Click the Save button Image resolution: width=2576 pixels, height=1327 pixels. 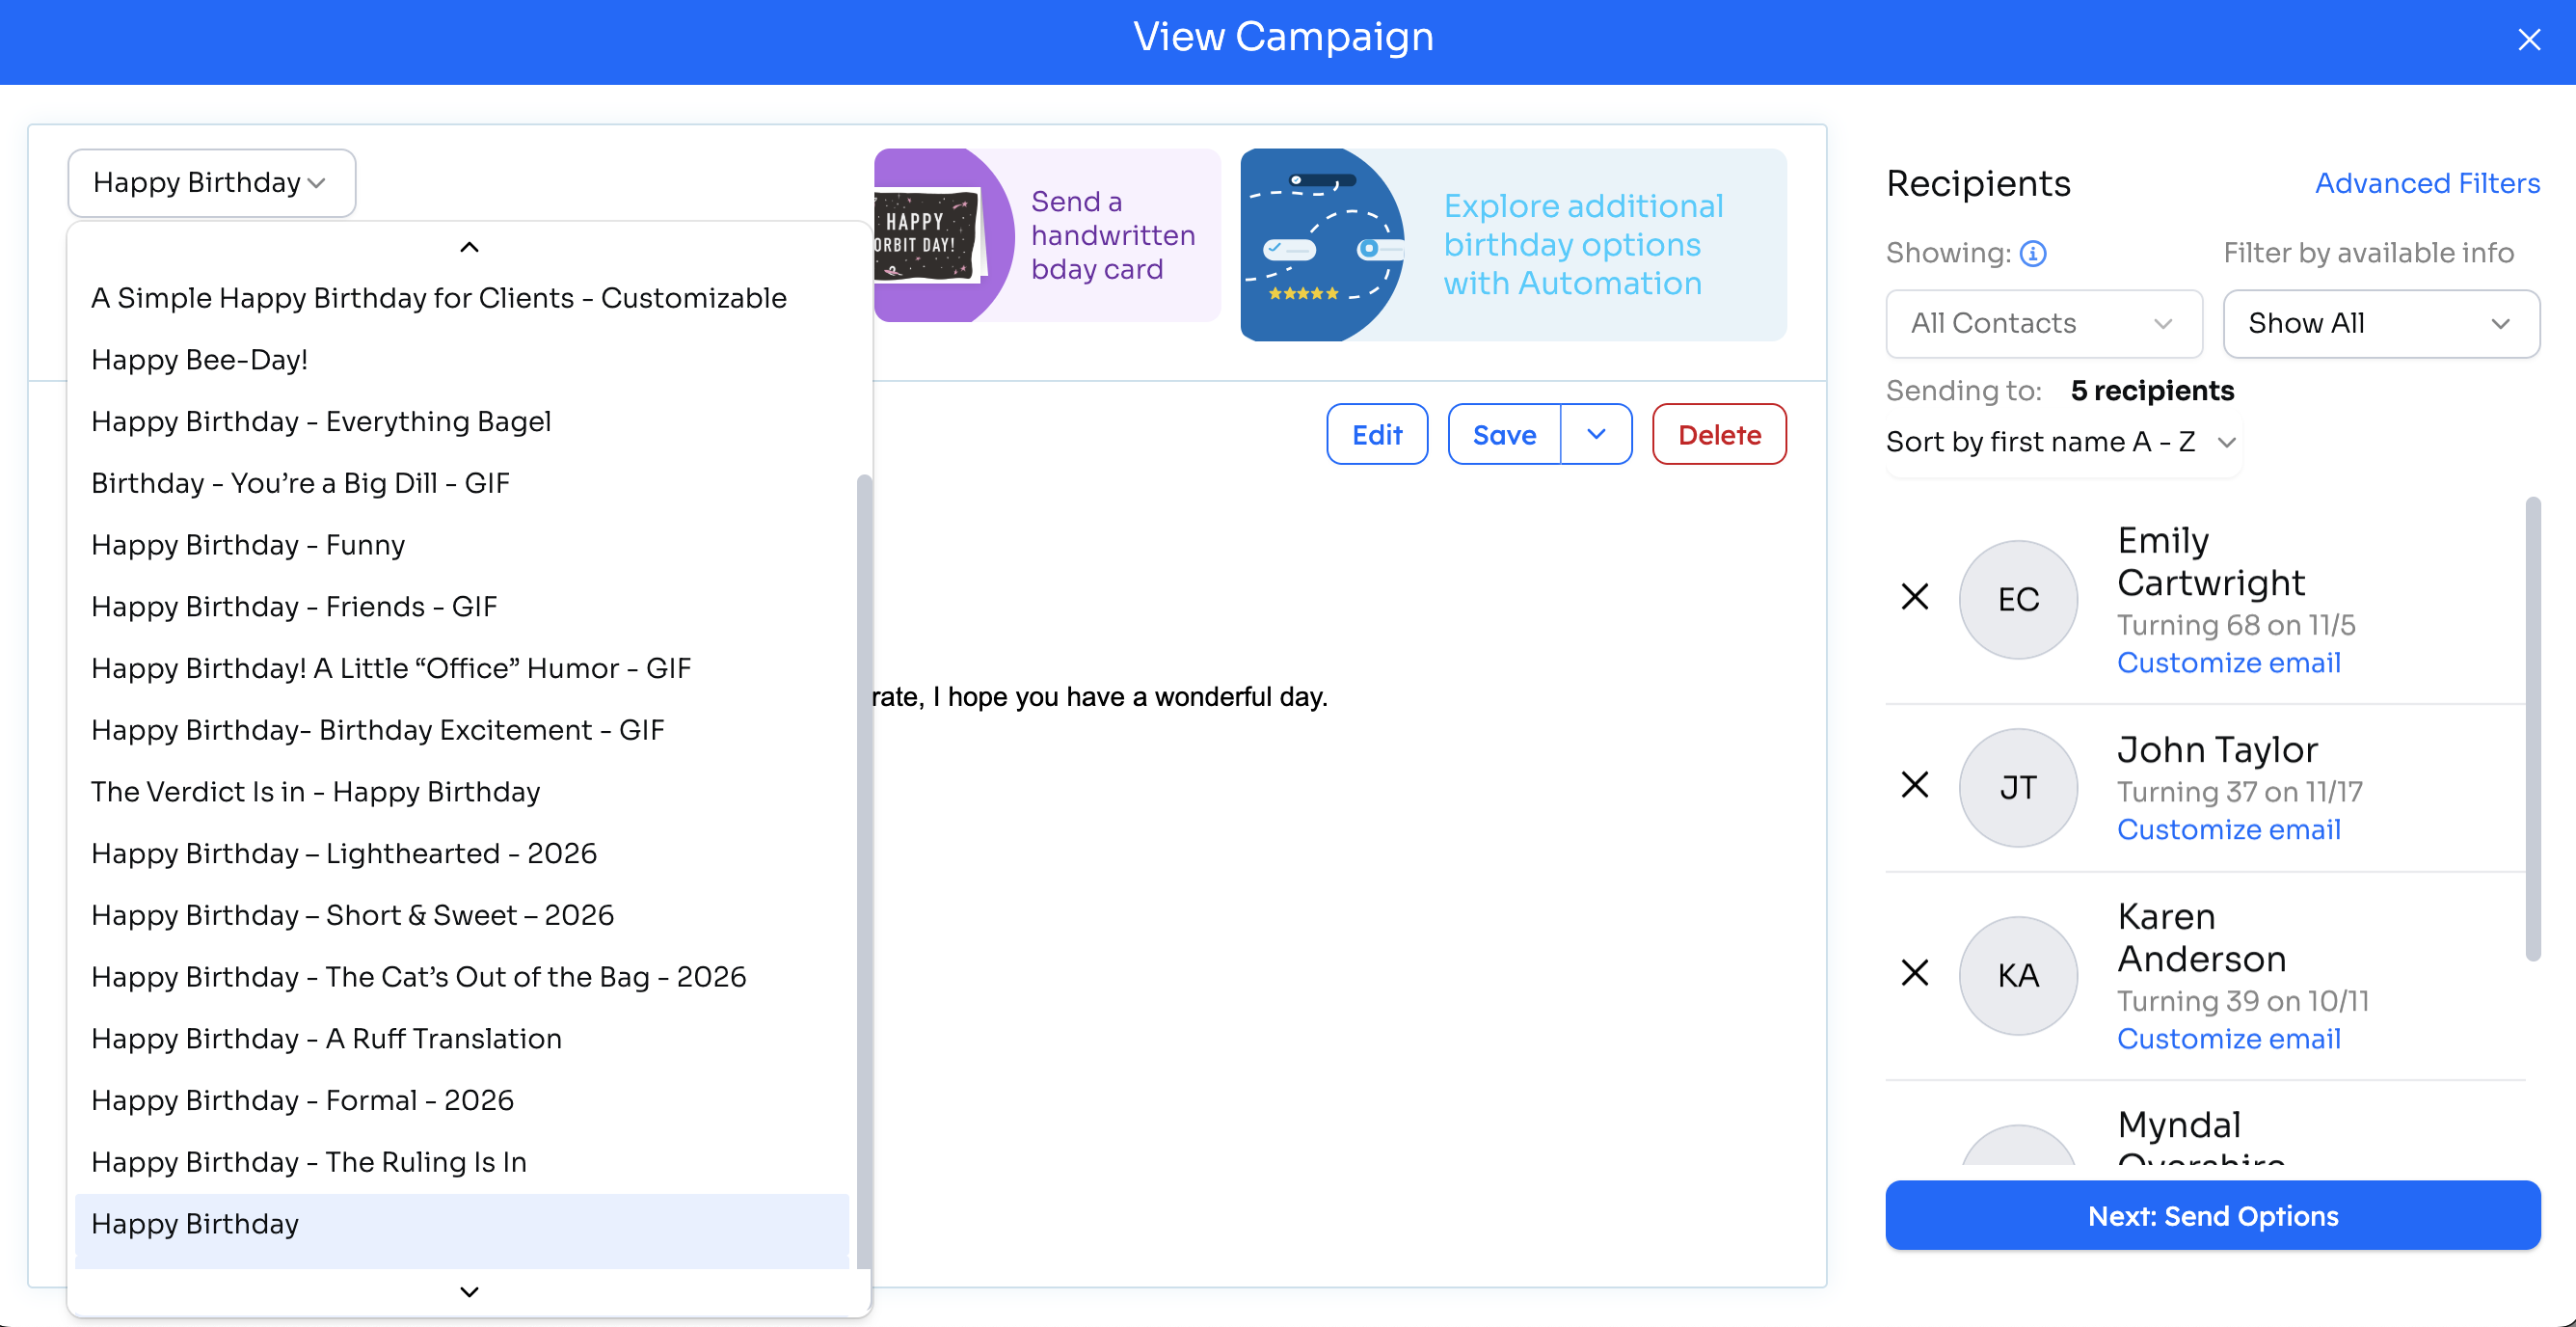pyautogui.click(x=1504, y=435)
